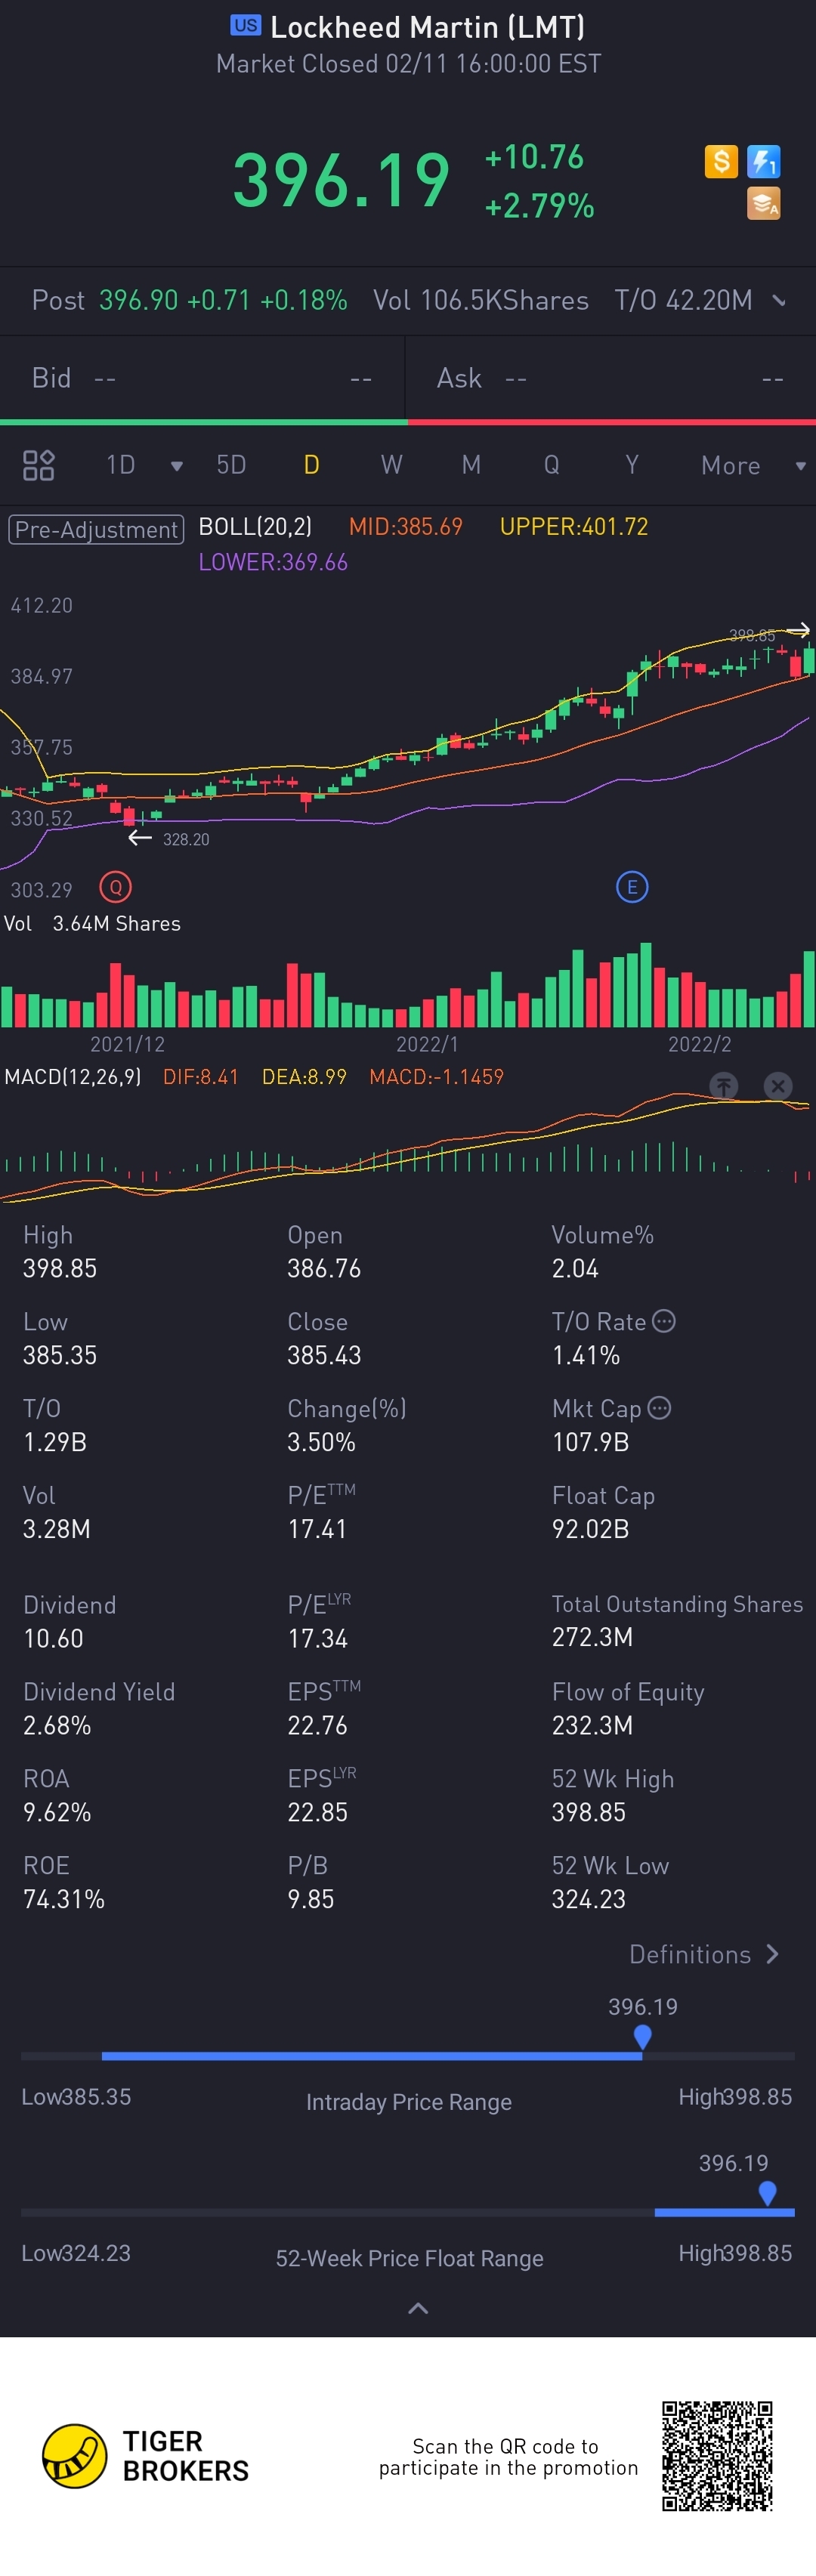Collapse the stock details with the up chevron
816x2576 pixels.
coord(418,2308)
